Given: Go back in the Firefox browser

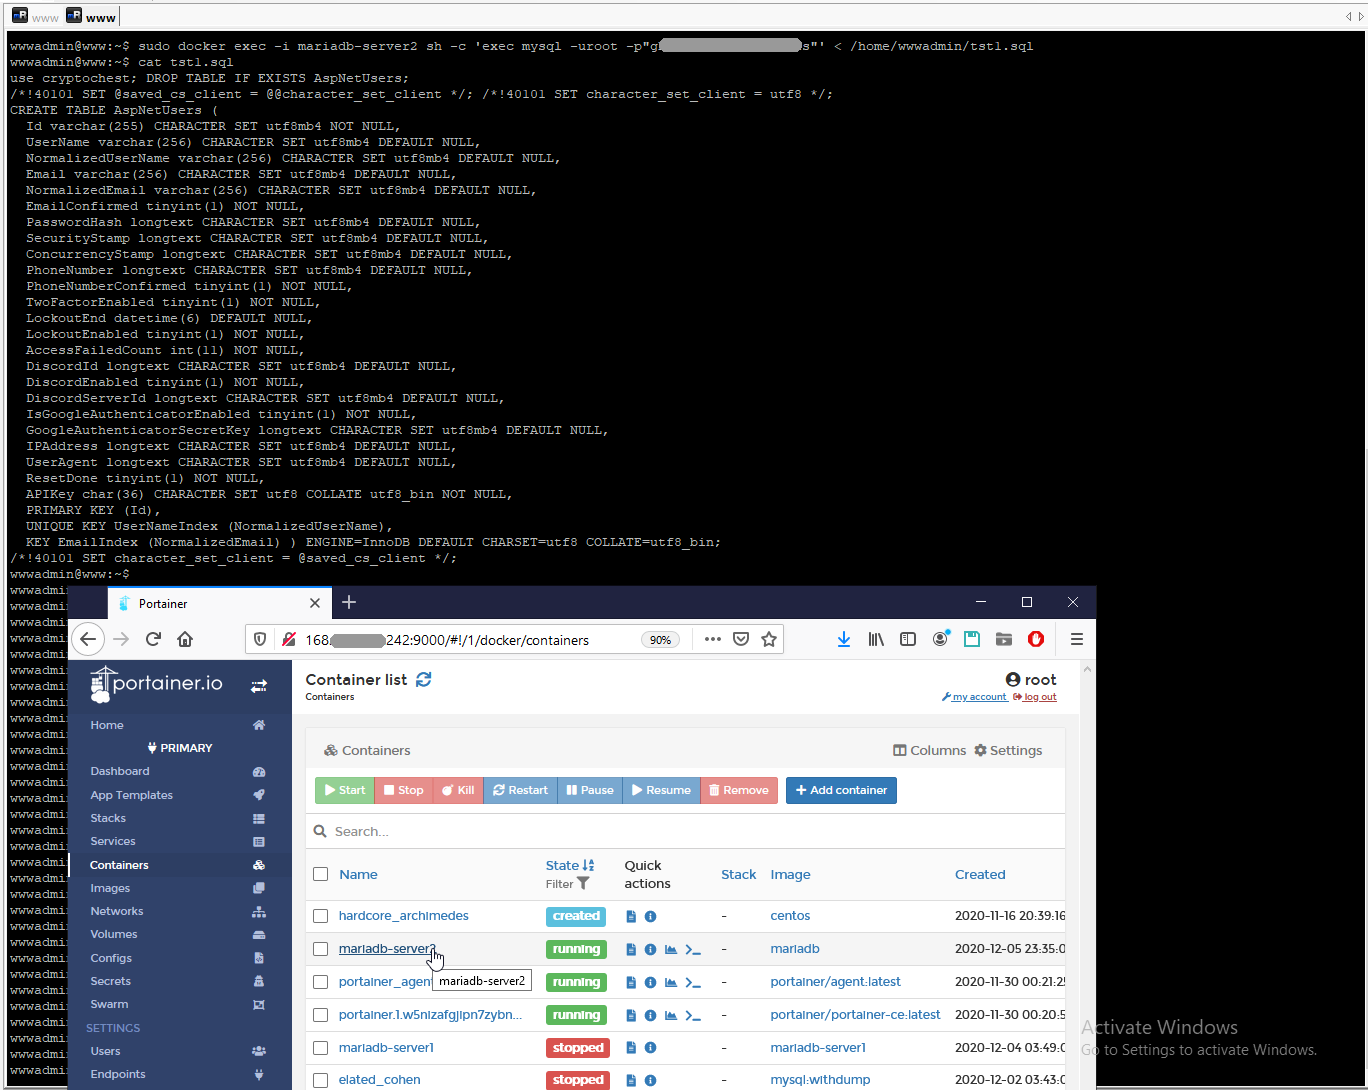Looking at the screenshot, I should 88,639.
